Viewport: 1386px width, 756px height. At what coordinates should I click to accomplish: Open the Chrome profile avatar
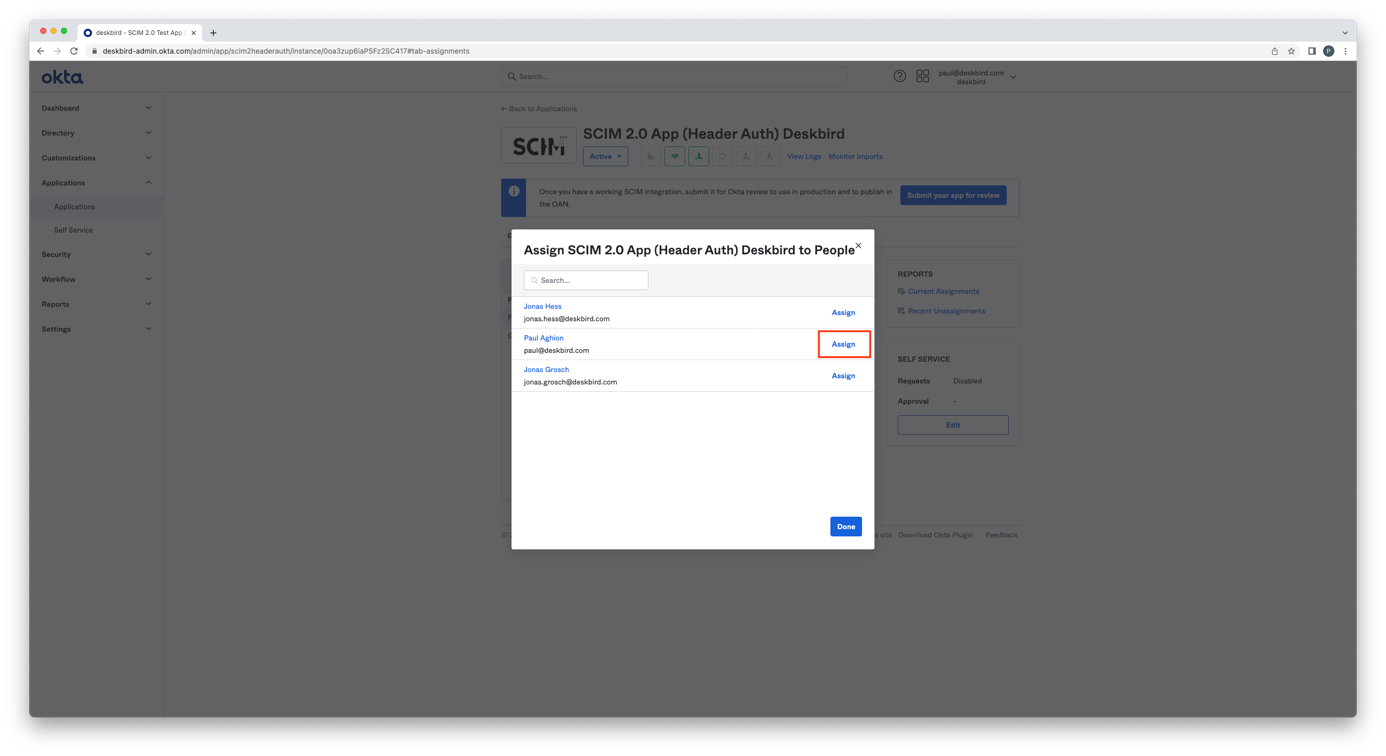pyautogui.click(x=1328, y=51)
